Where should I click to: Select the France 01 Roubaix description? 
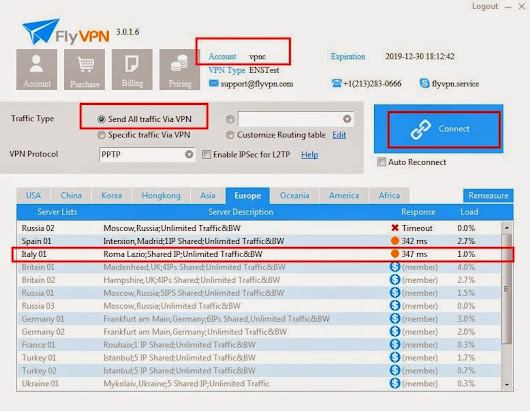pyautogui.click(x=179, y=345)
